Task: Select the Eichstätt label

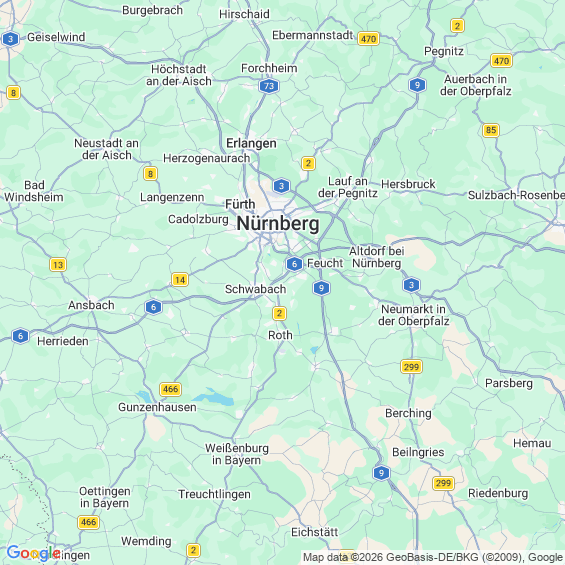Action: (315, 532)
